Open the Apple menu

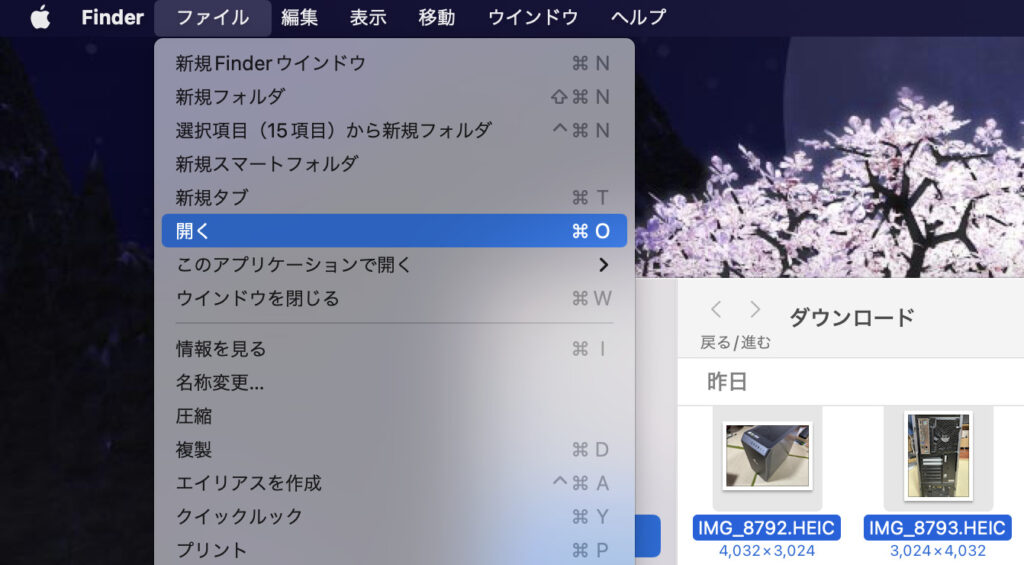pos(40,17)
